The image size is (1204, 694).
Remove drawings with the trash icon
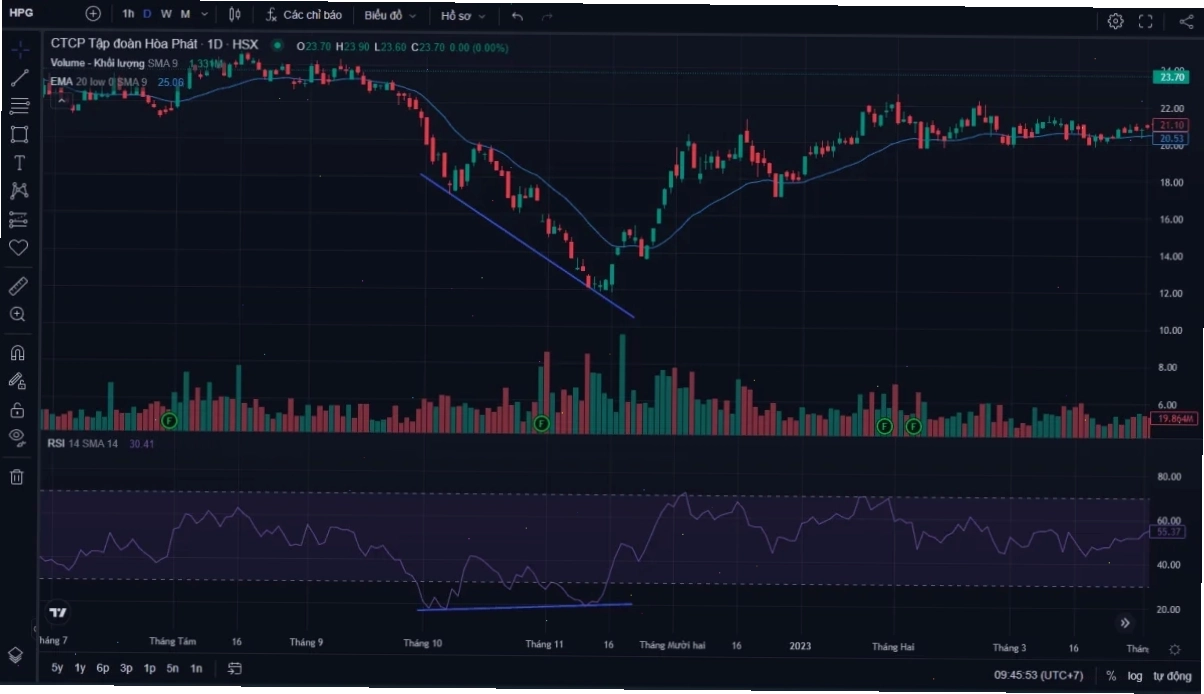(x=17, y=476)
